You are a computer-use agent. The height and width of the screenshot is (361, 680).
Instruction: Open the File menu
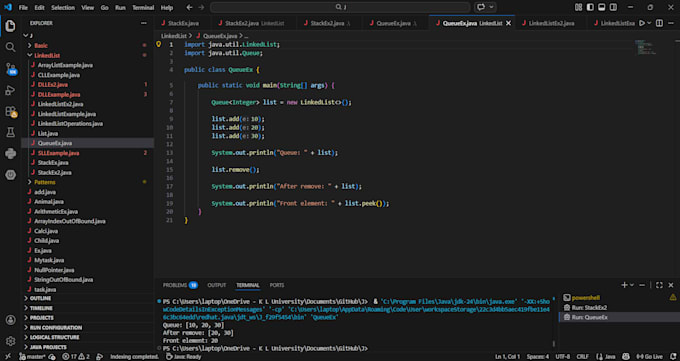[23, 8]
